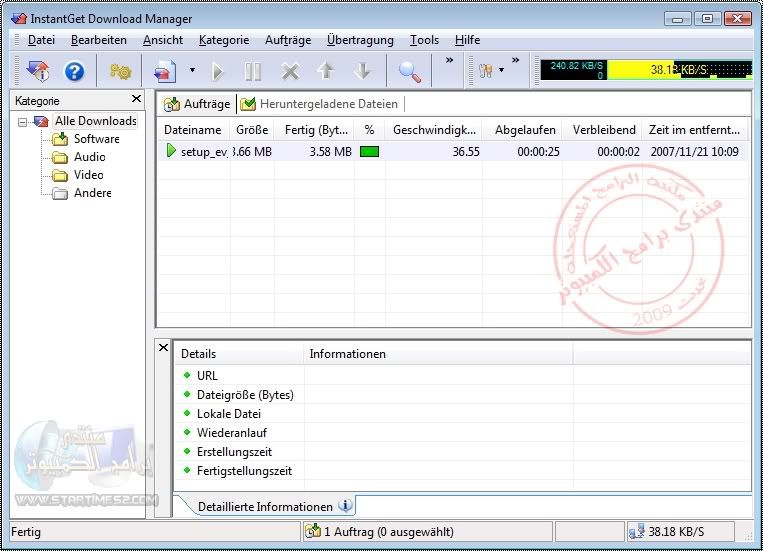Click the InstantGet info toolbar icon
The height and width of the screenshot is (551, 763).
38,71
